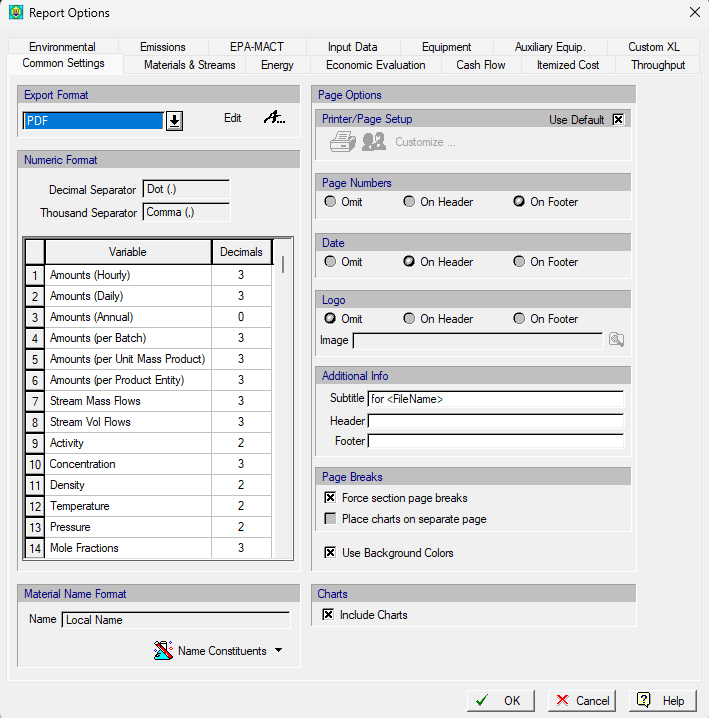Toggle Force section page breaks
The width and height of the screenshot is (709, 718).
click(x=330, y=498)
